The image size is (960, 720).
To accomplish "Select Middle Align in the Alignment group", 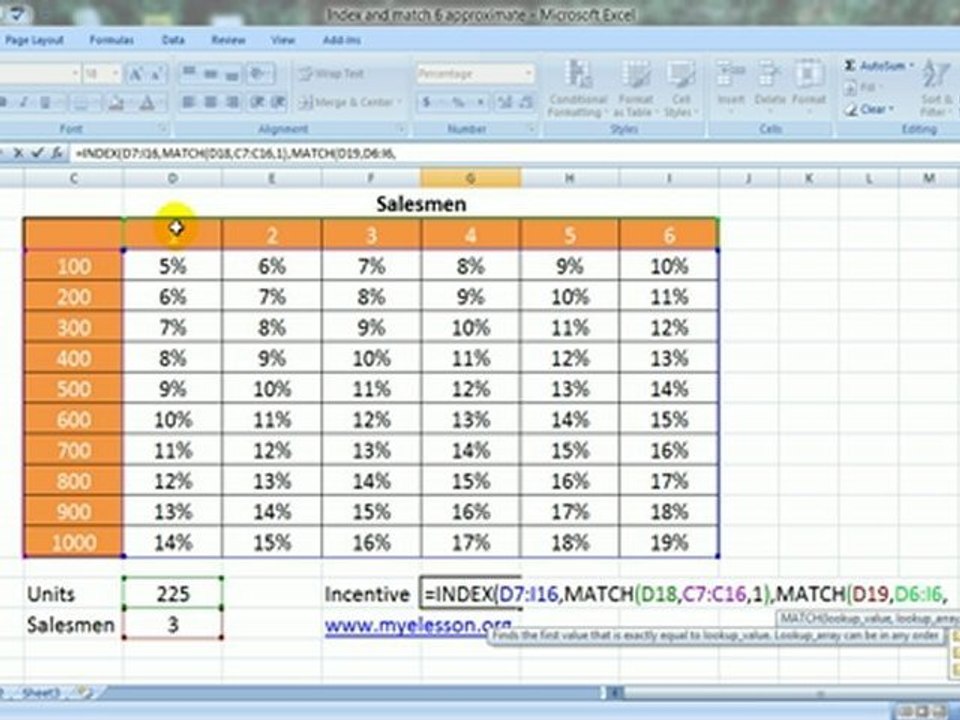I will coord(211,74).
